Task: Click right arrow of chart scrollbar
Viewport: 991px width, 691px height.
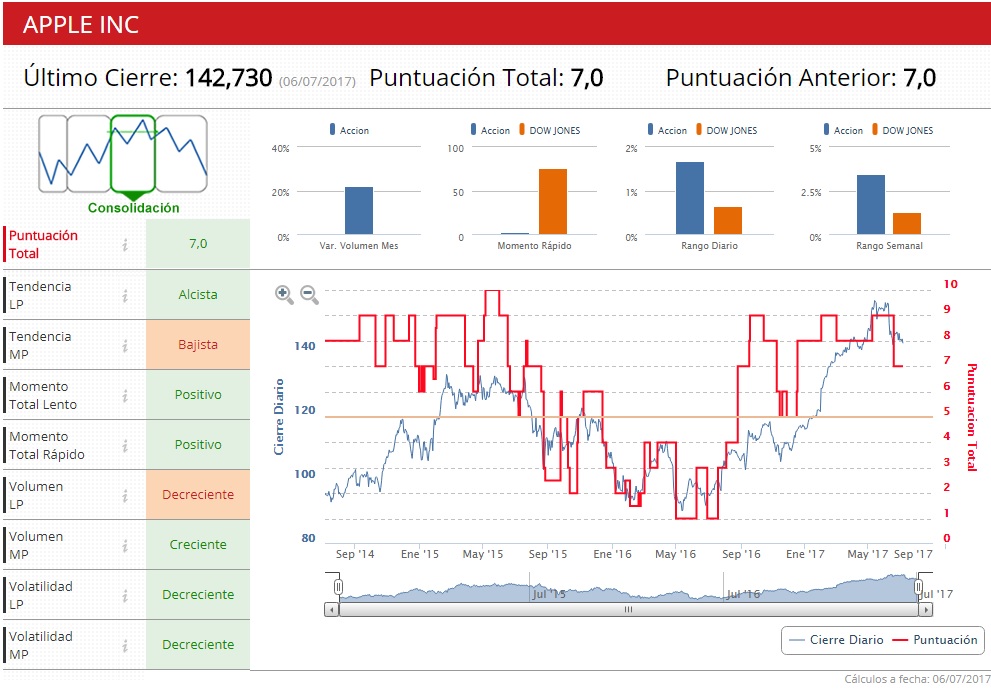Action: [x=925, y=608]
